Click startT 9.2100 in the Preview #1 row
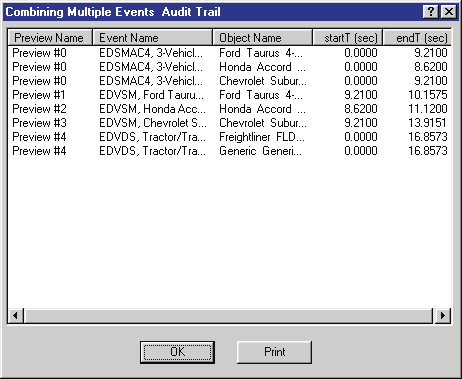The height and width of the screenshot is (379, 462). tap(361, 95)
